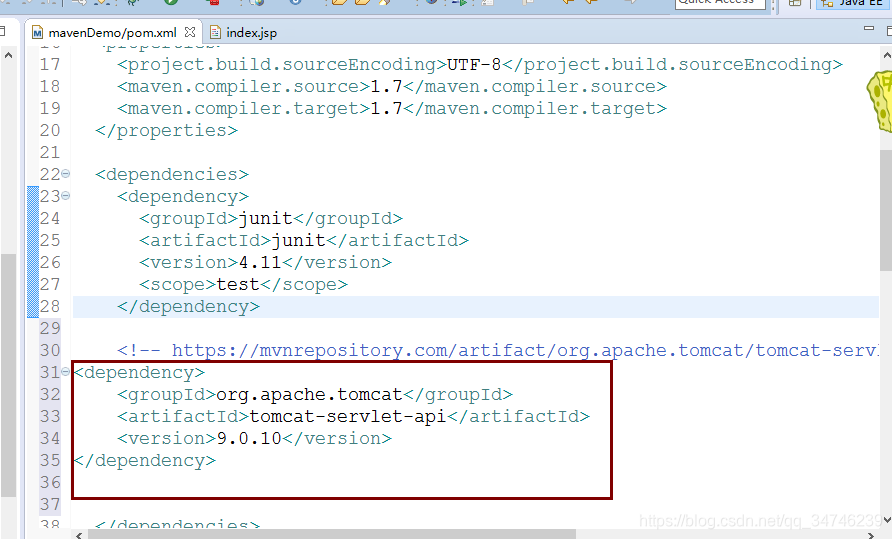
Task: Click the version value 4.11
Action: click(x=260, y=262)
